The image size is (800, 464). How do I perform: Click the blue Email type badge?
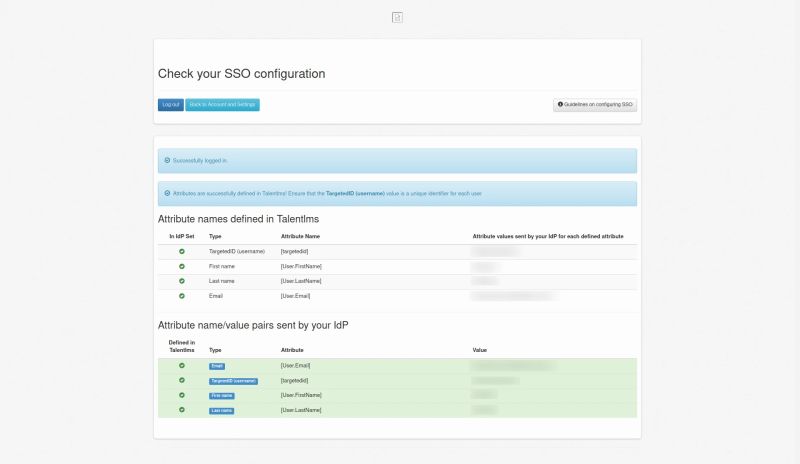(x=217, y=366)
